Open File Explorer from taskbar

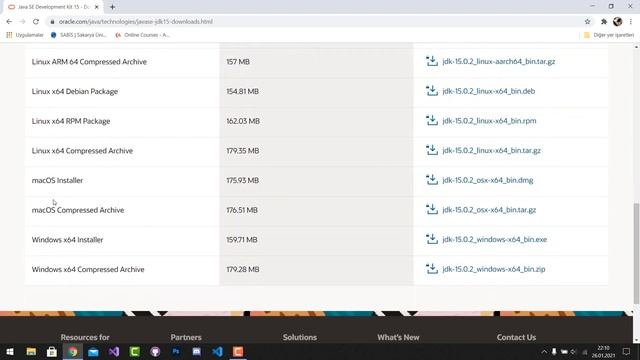point(31,351)
